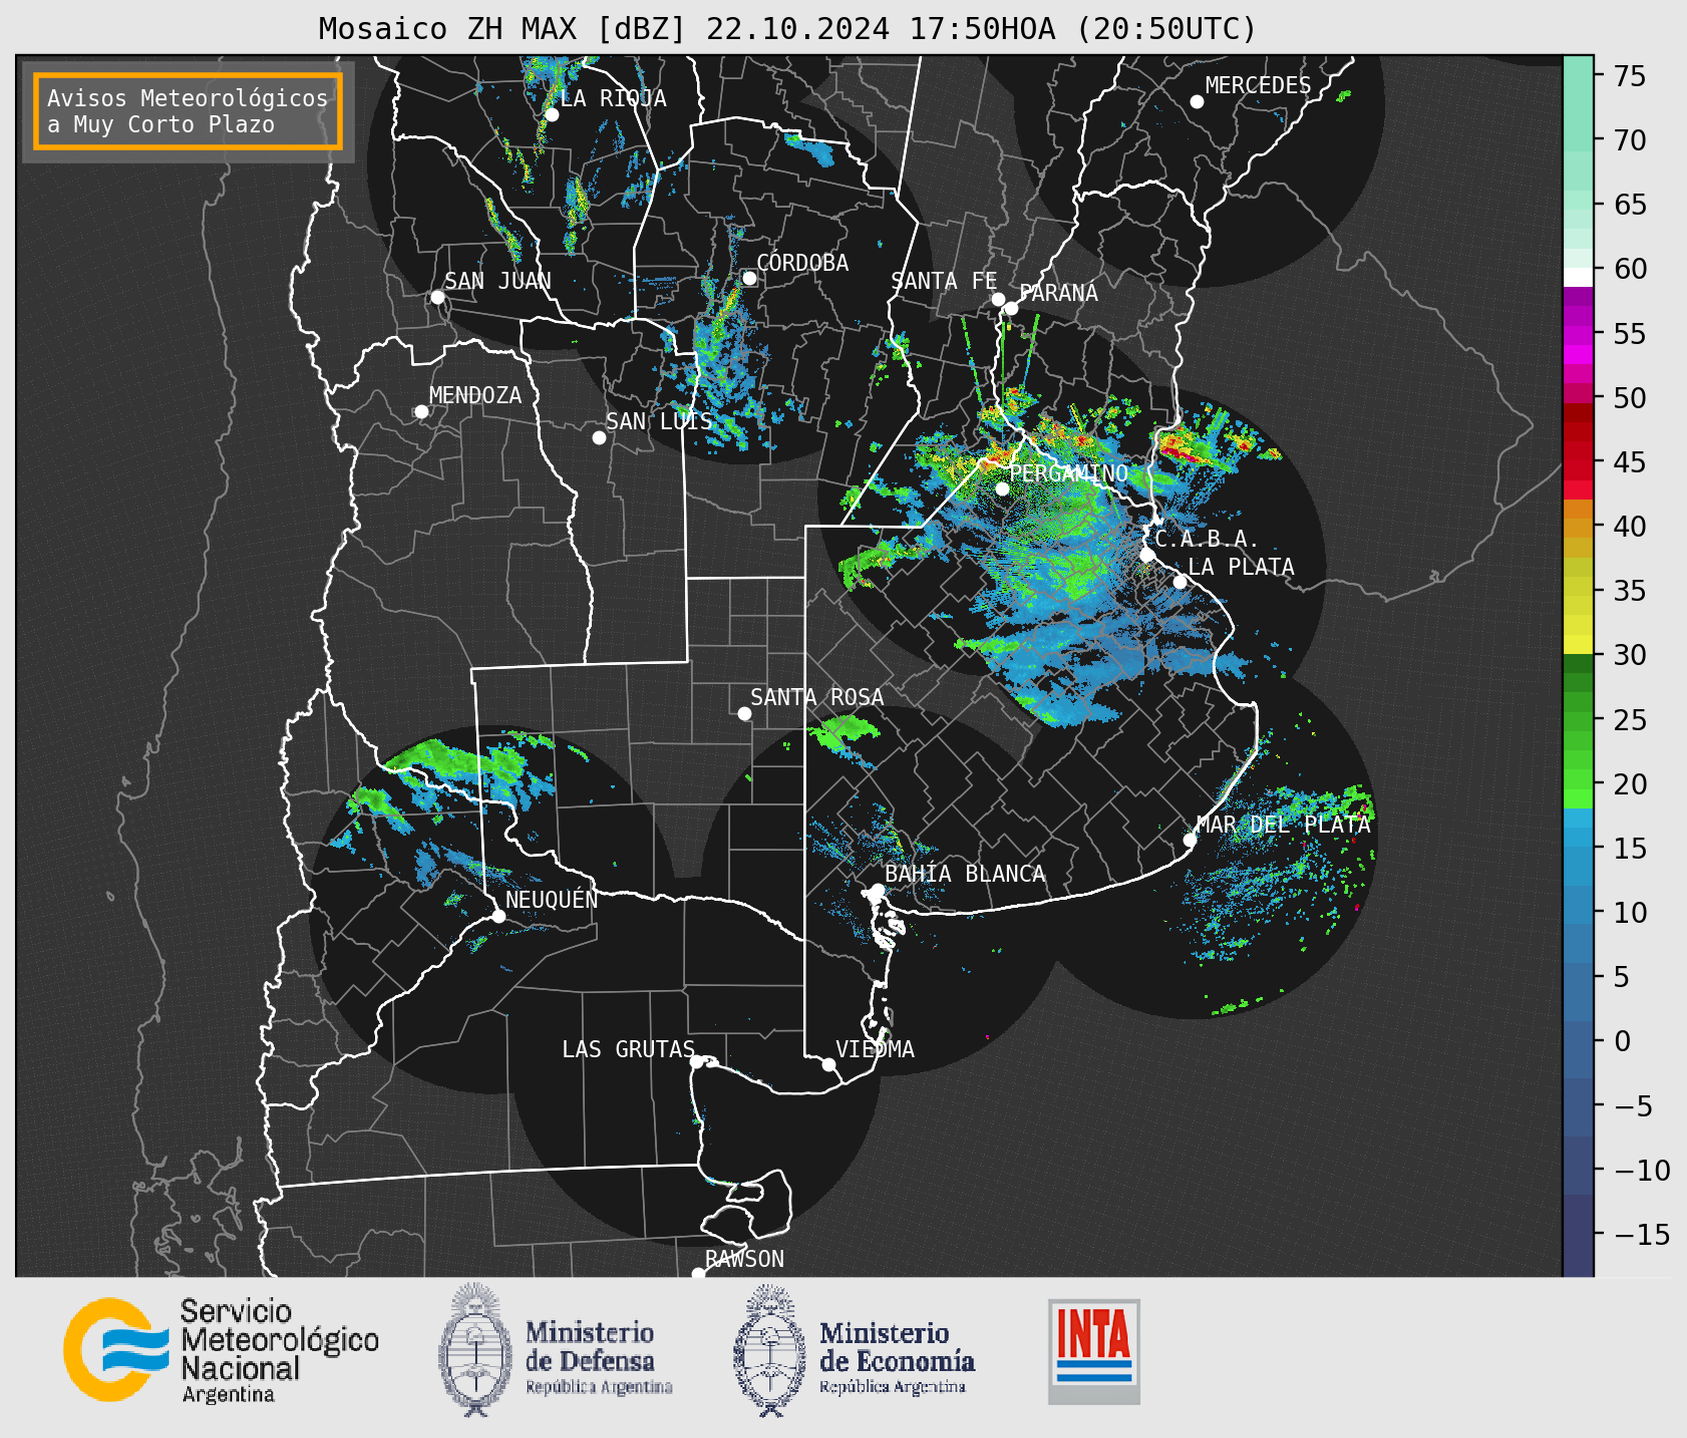Select the LAS GRUTAS city label
The image size is (1687, 1438).
(628, 1050)
